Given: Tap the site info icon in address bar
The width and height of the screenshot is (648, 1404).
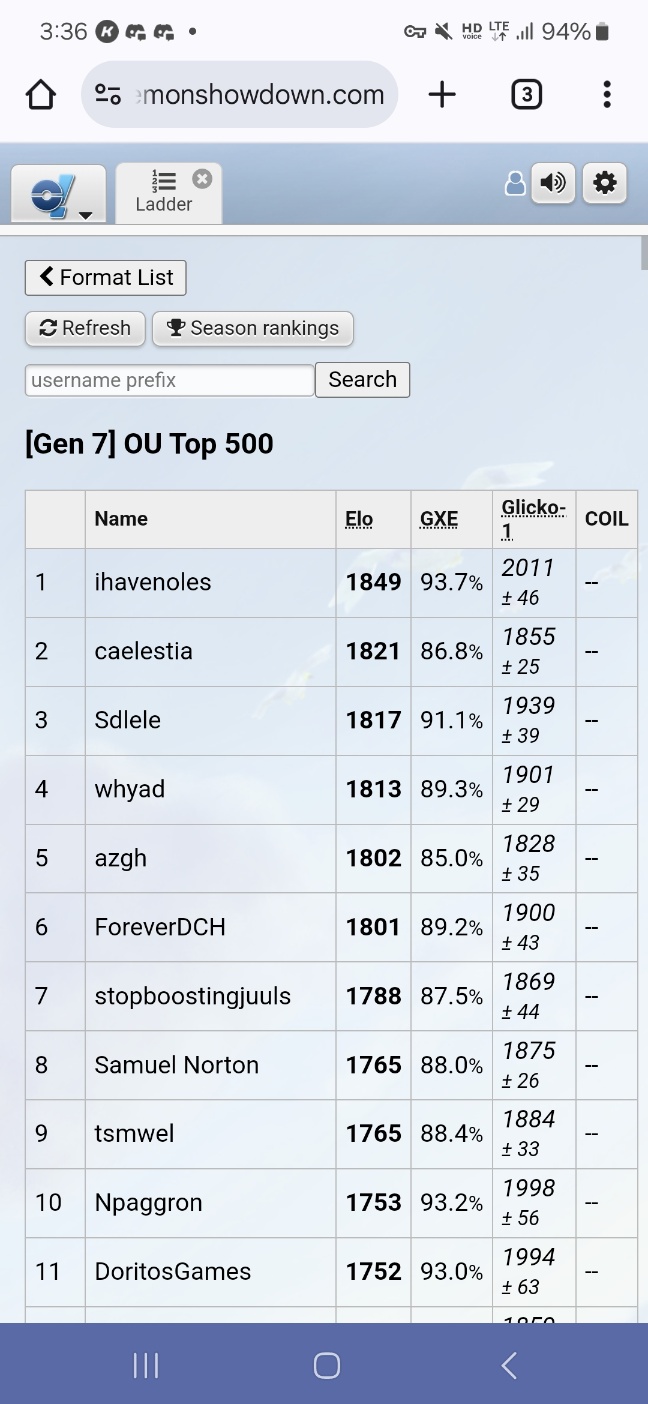Looking at the screenshot, I should pyautogui.click(x=108, y=95).
